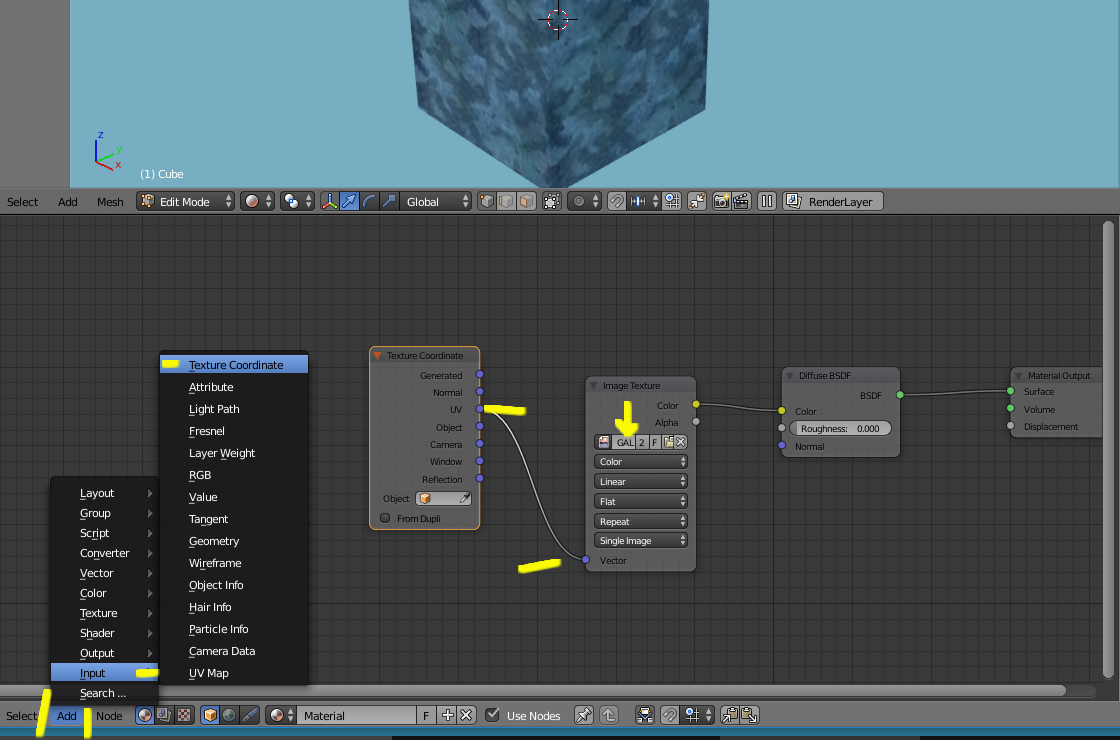Viewport: 1120px width, 740px height.
Task: Click the browse image icon in the Image Texture node
Action: [x=603, y=442]
